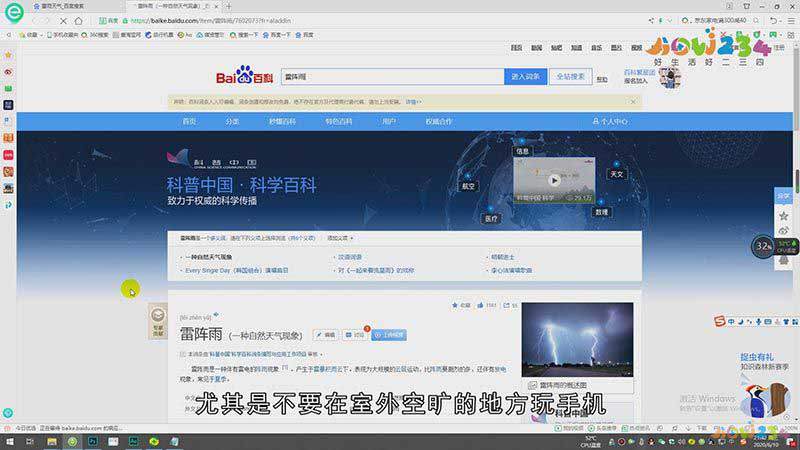Click the 知道 link at page top
Image resolution: width=800 pixels, height=450 pixels.
coord(577,47)
